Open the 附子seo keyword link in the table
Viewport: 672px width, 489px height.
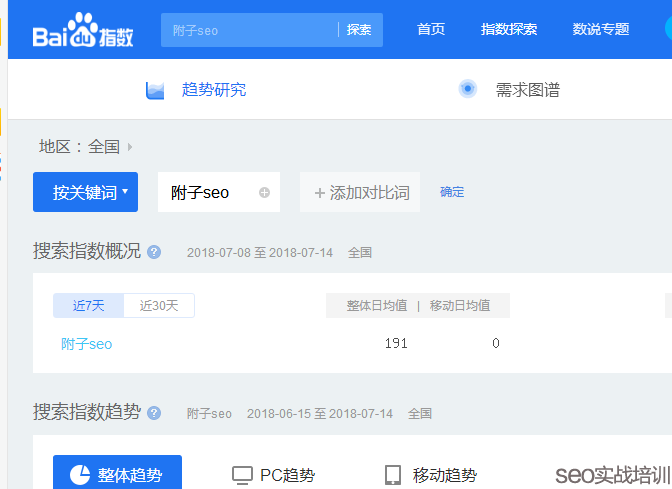(87, 344)
